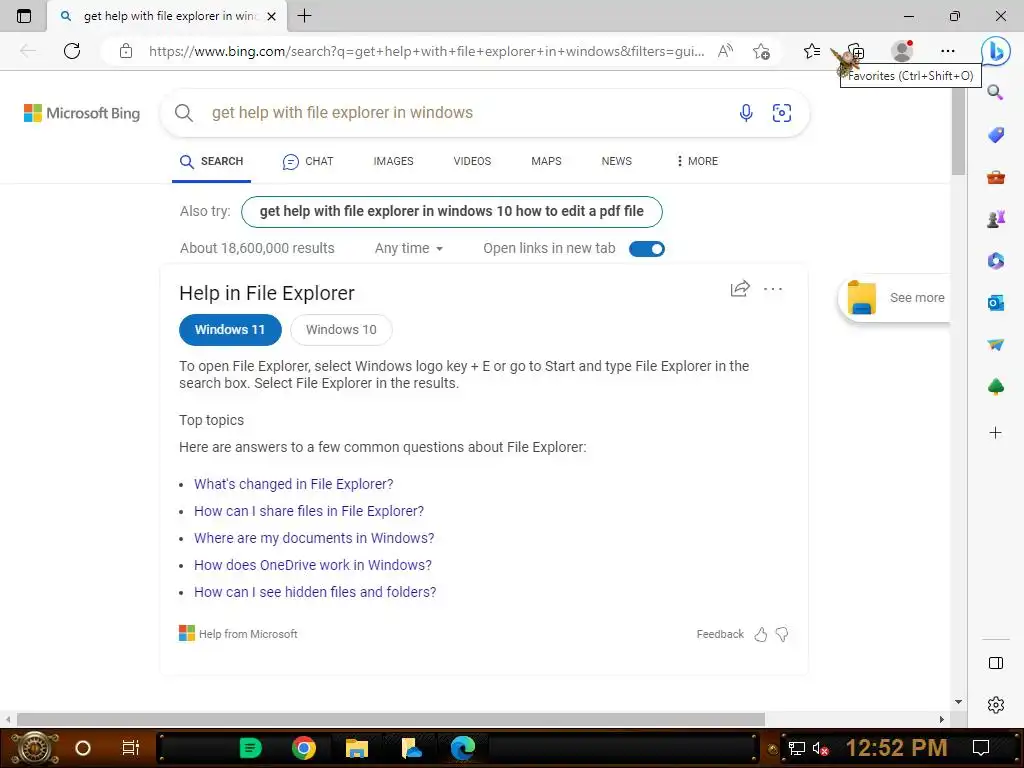Screen dimensions: 1024x768
Task: Open the sidebar Drop paper plane icon
Action: click(x=995, y=344)
